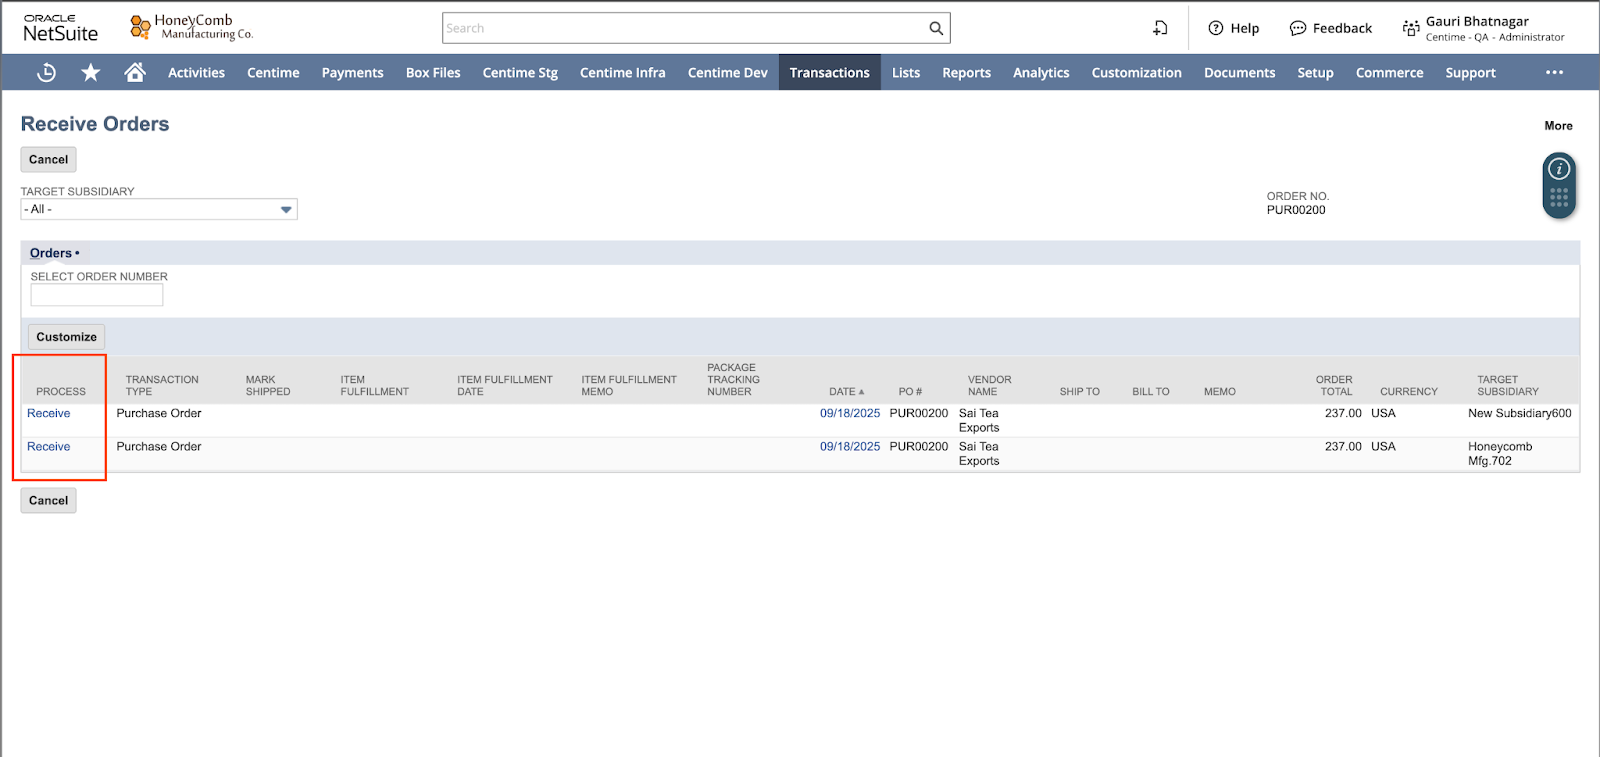Click Receive for Honeycomb Mfg.702 order
This screenshot has height=757, width=1600.
tap(49, 447)
